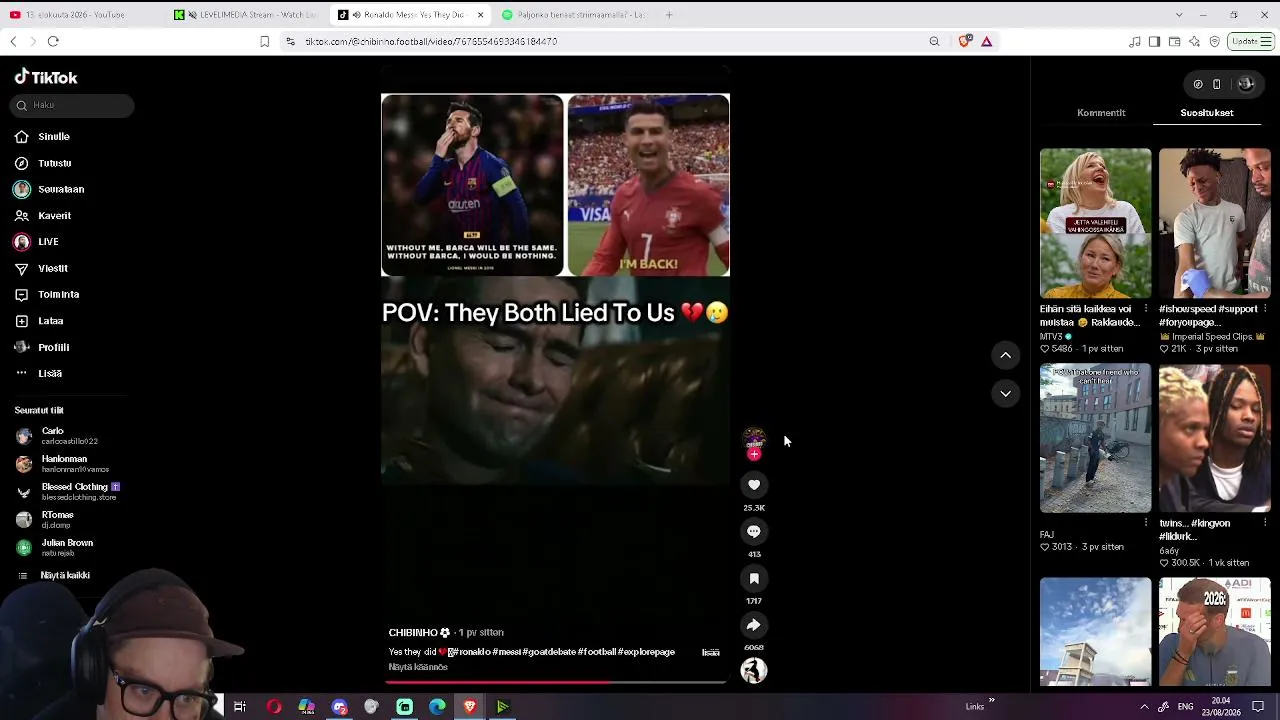1280x720 pixels.
Task: Go to Seurataan following feed
Action: click(x=49, y=189)
